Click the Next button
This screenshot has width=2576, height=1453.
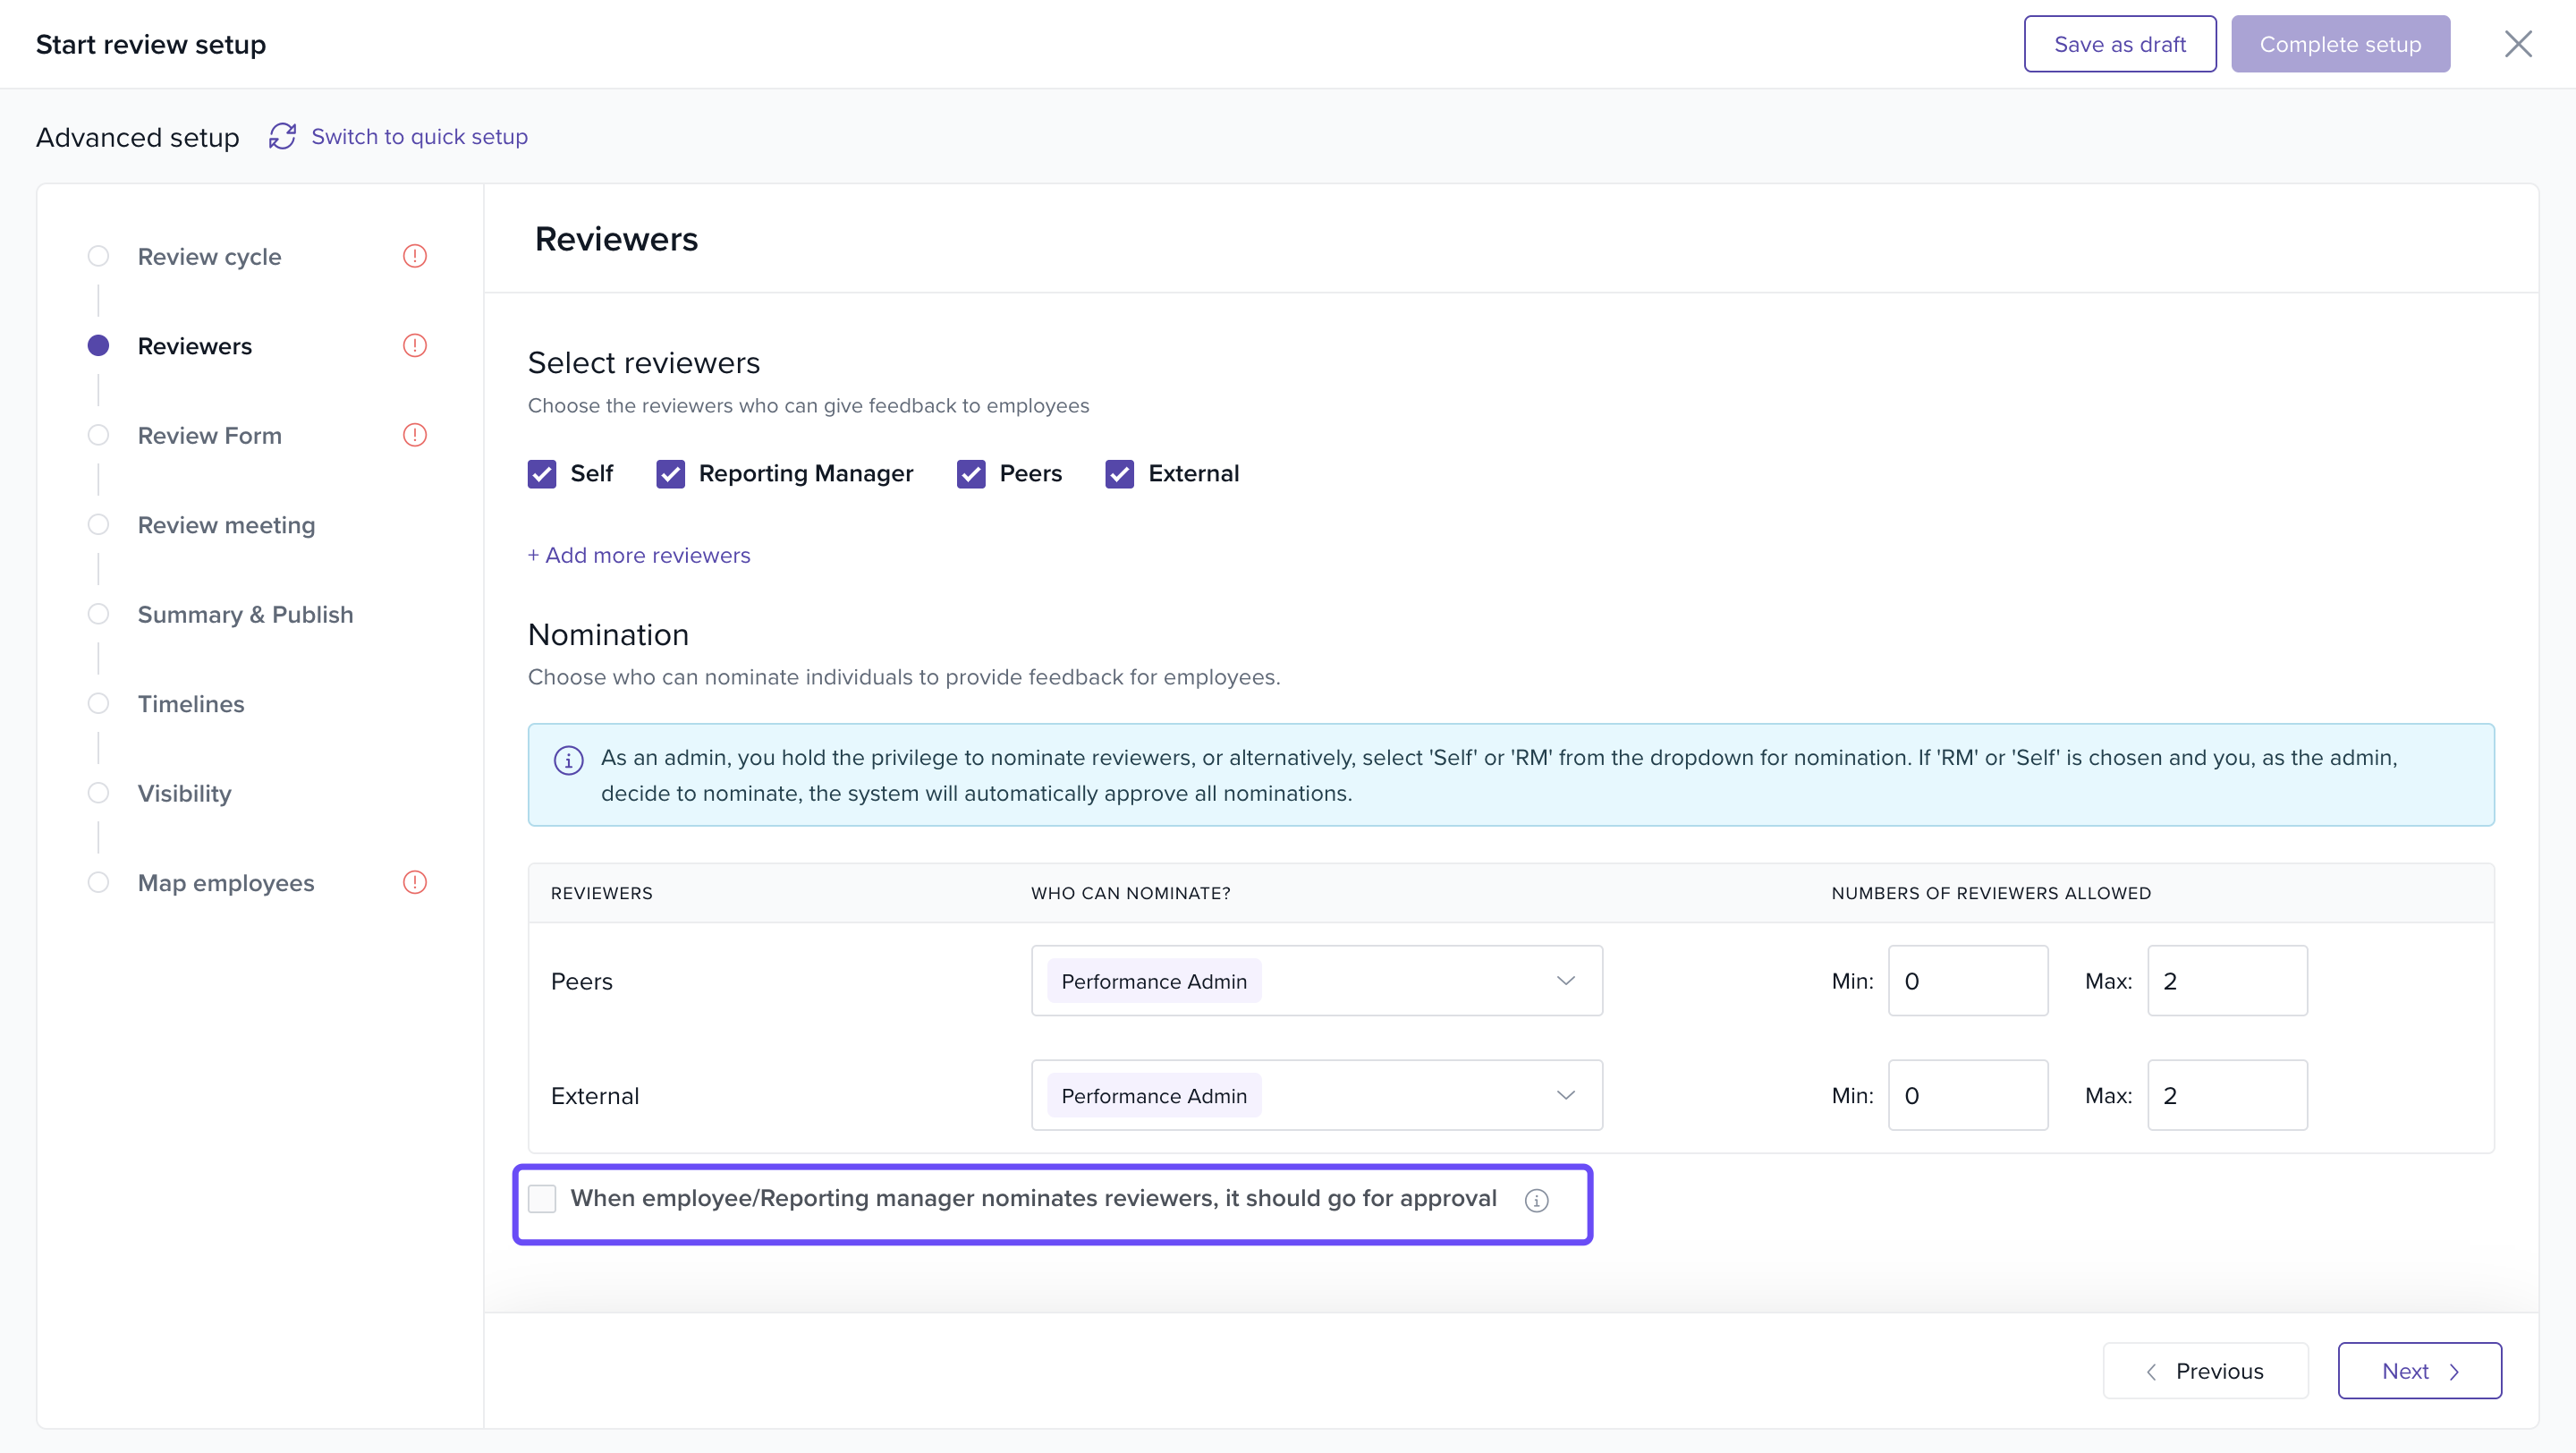coord(2418,1371)
